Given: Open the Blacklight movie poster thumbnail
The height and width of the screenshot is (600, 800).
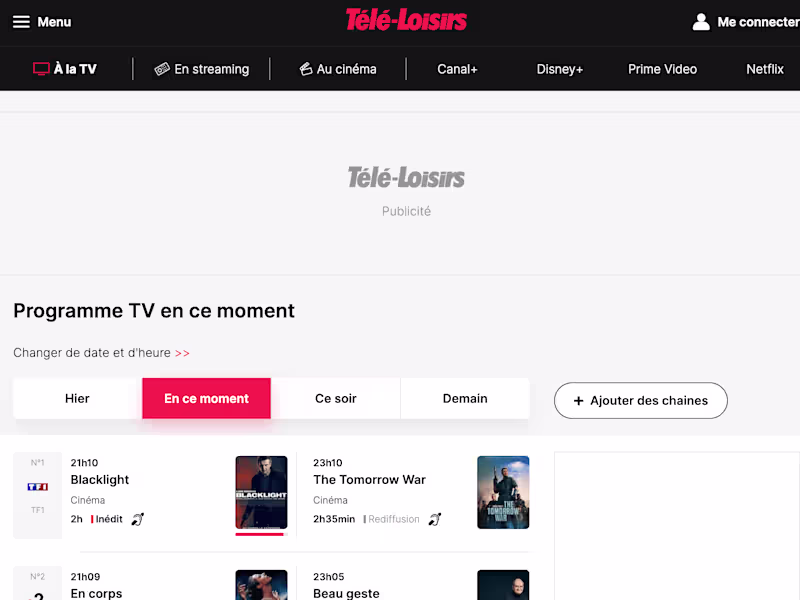Looking at the screenshot, I should point(261,492).
